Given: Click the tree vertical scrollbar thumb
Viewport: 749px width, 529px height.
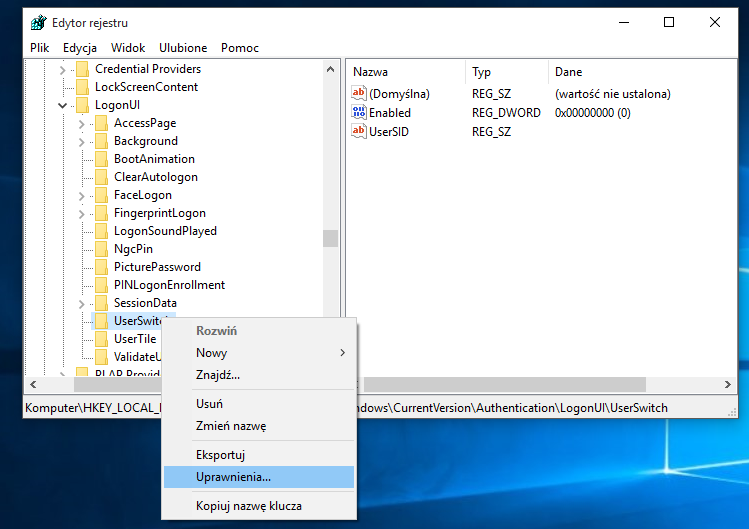Looking at the screenshot, I should tap(330, 238).
